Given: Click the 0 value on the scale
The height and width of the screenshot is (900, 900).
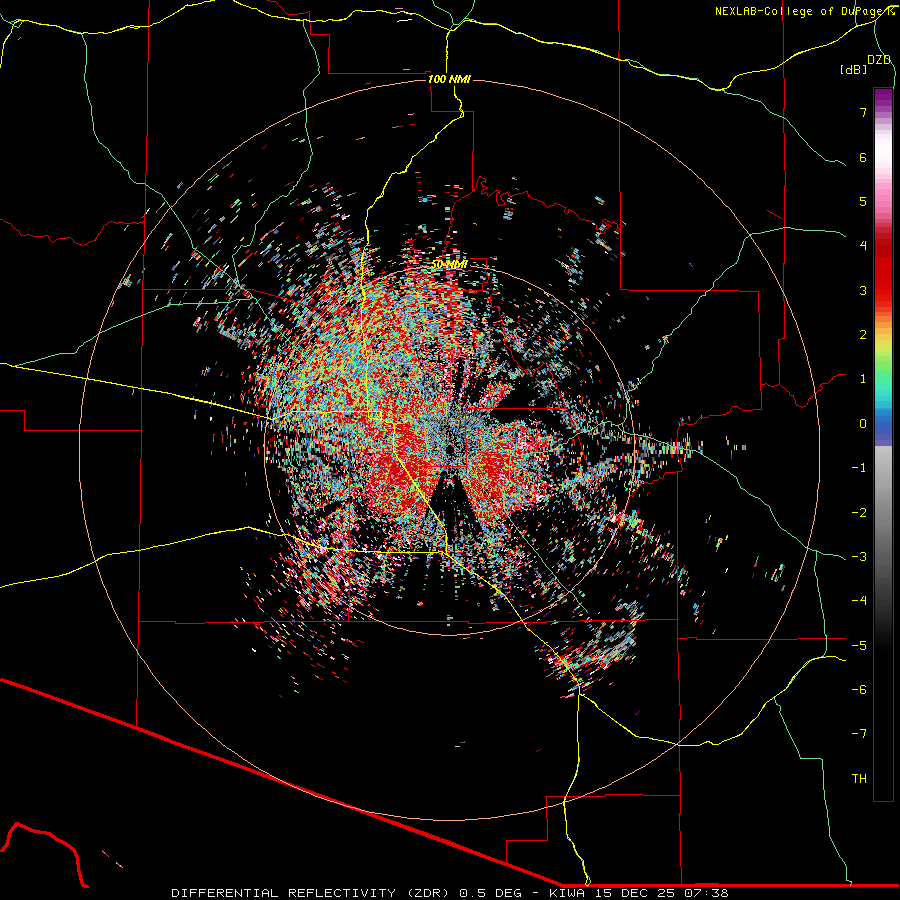Looking at the screenshot, I should pos(863,424).
